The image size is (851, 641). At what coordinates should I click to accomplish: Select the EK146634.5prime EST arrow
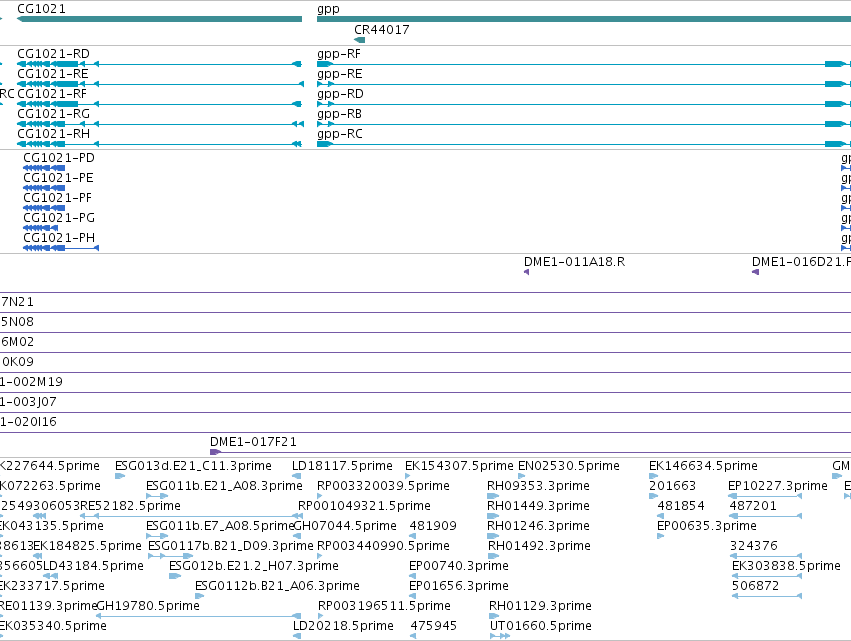point(653,476)
